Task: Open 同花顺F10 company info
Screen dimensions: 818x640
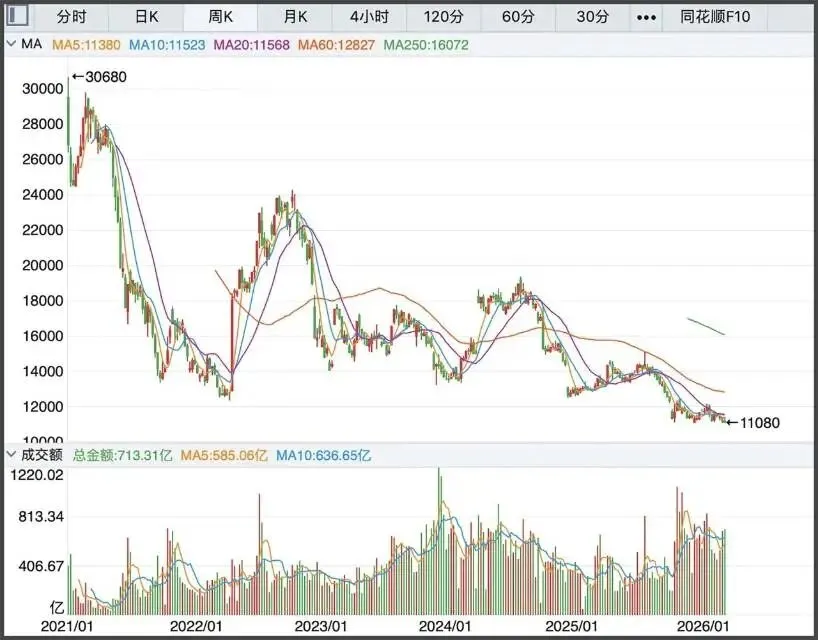Action: 715,17
